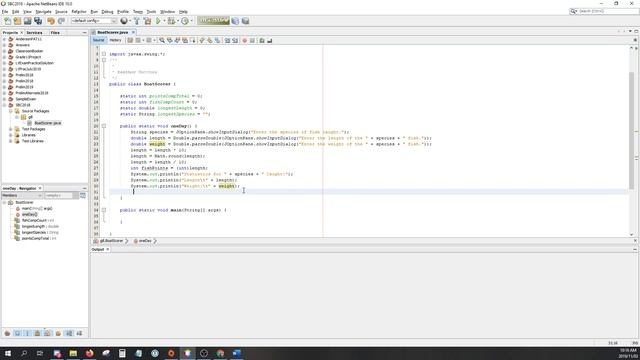The image size is (640, 360).
Task: Toggle the Source view button
Action: (x=99, y=40)
